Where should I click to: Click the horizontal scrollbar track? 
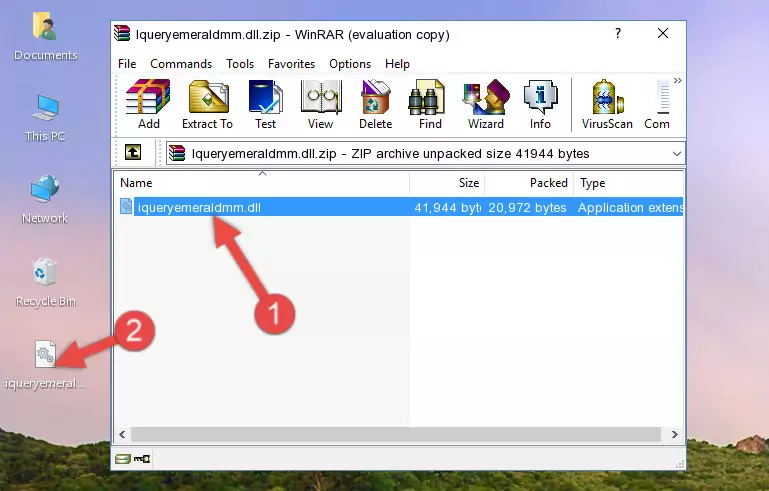point(396,434)
